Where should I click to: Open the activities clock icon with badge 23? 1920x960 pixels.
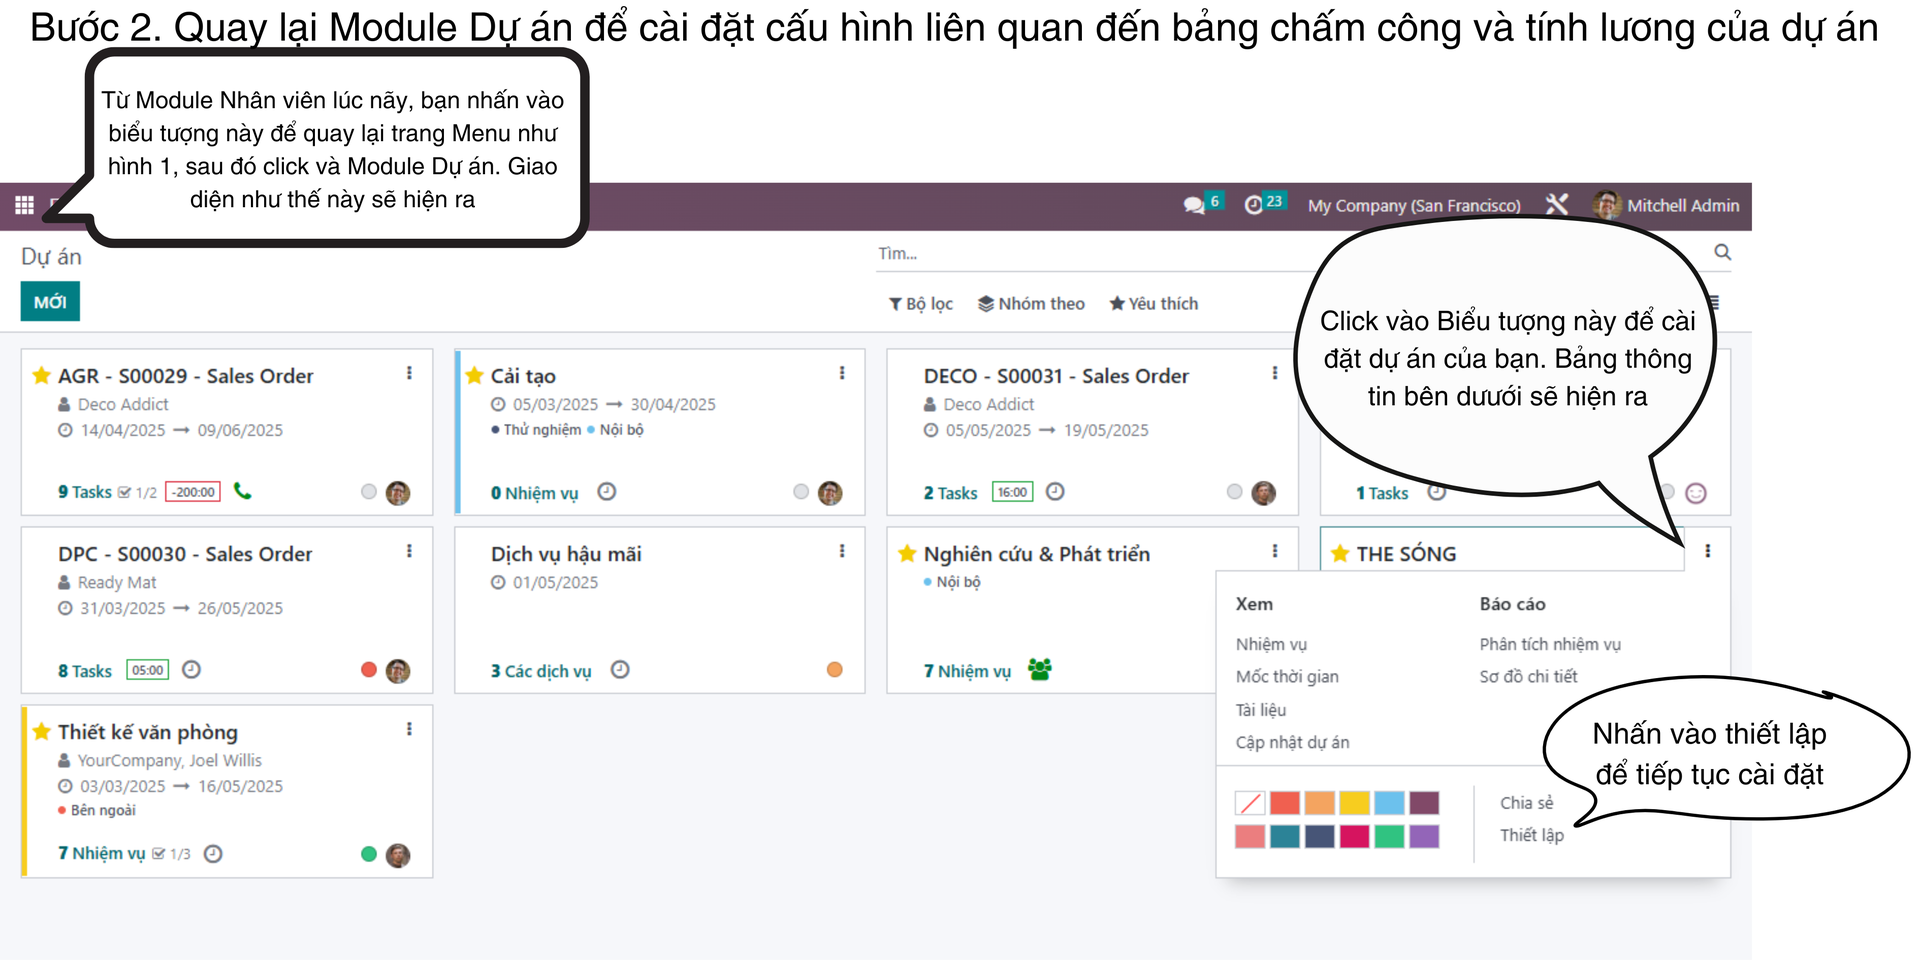[x=1253, y=205]
